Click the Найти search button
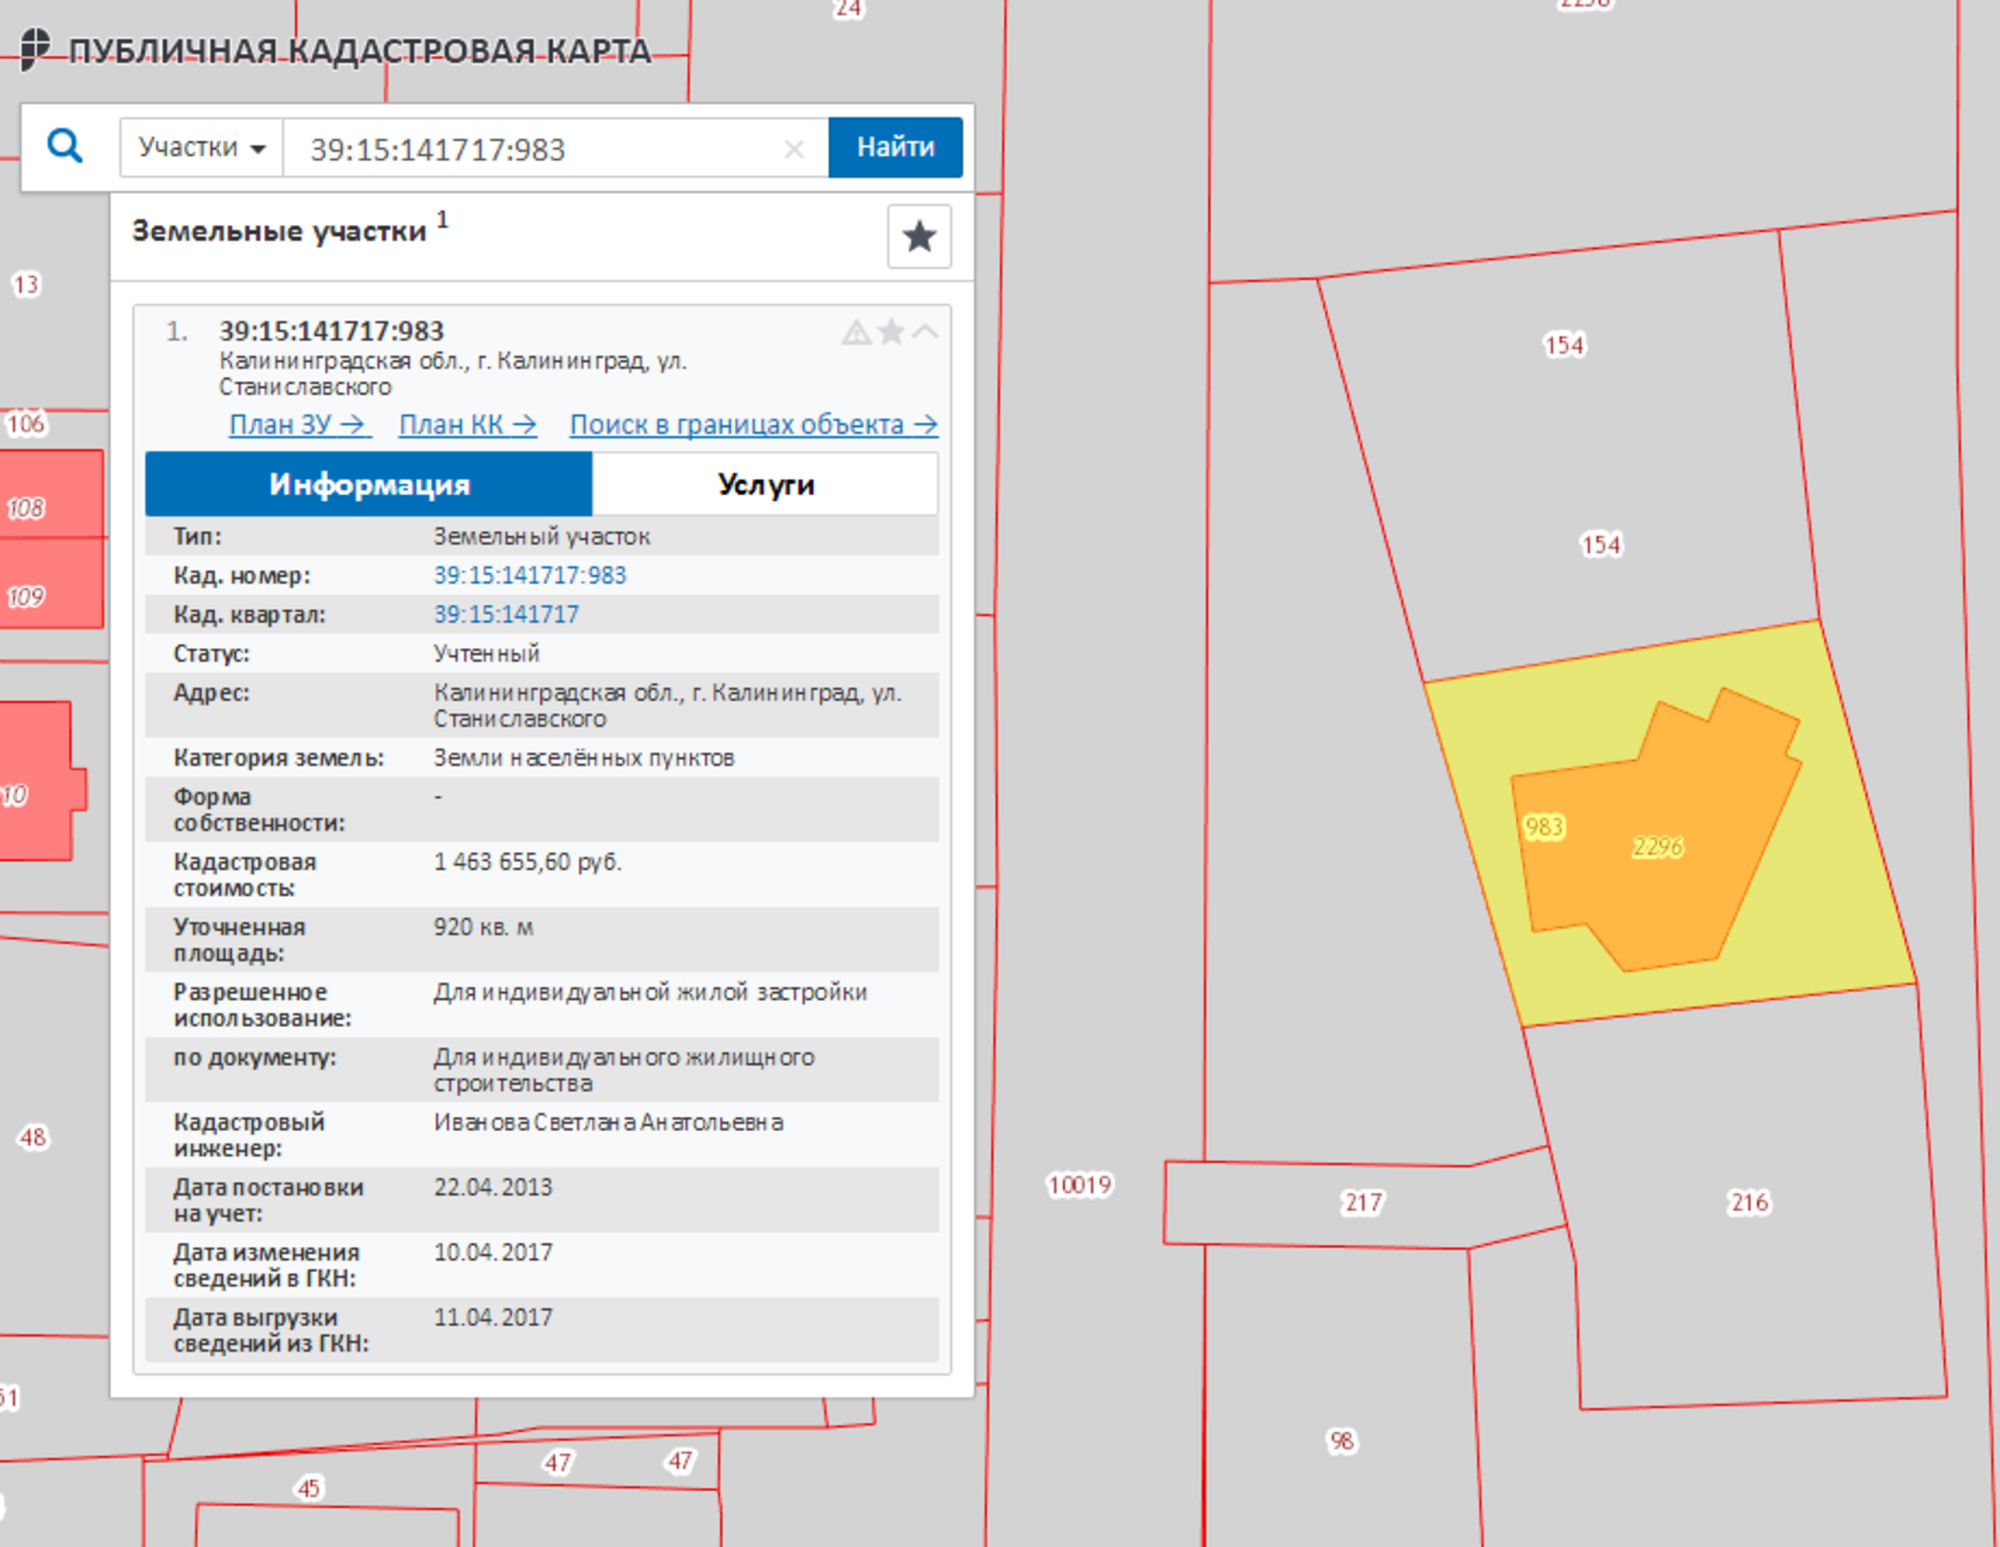 coord(895,147)
